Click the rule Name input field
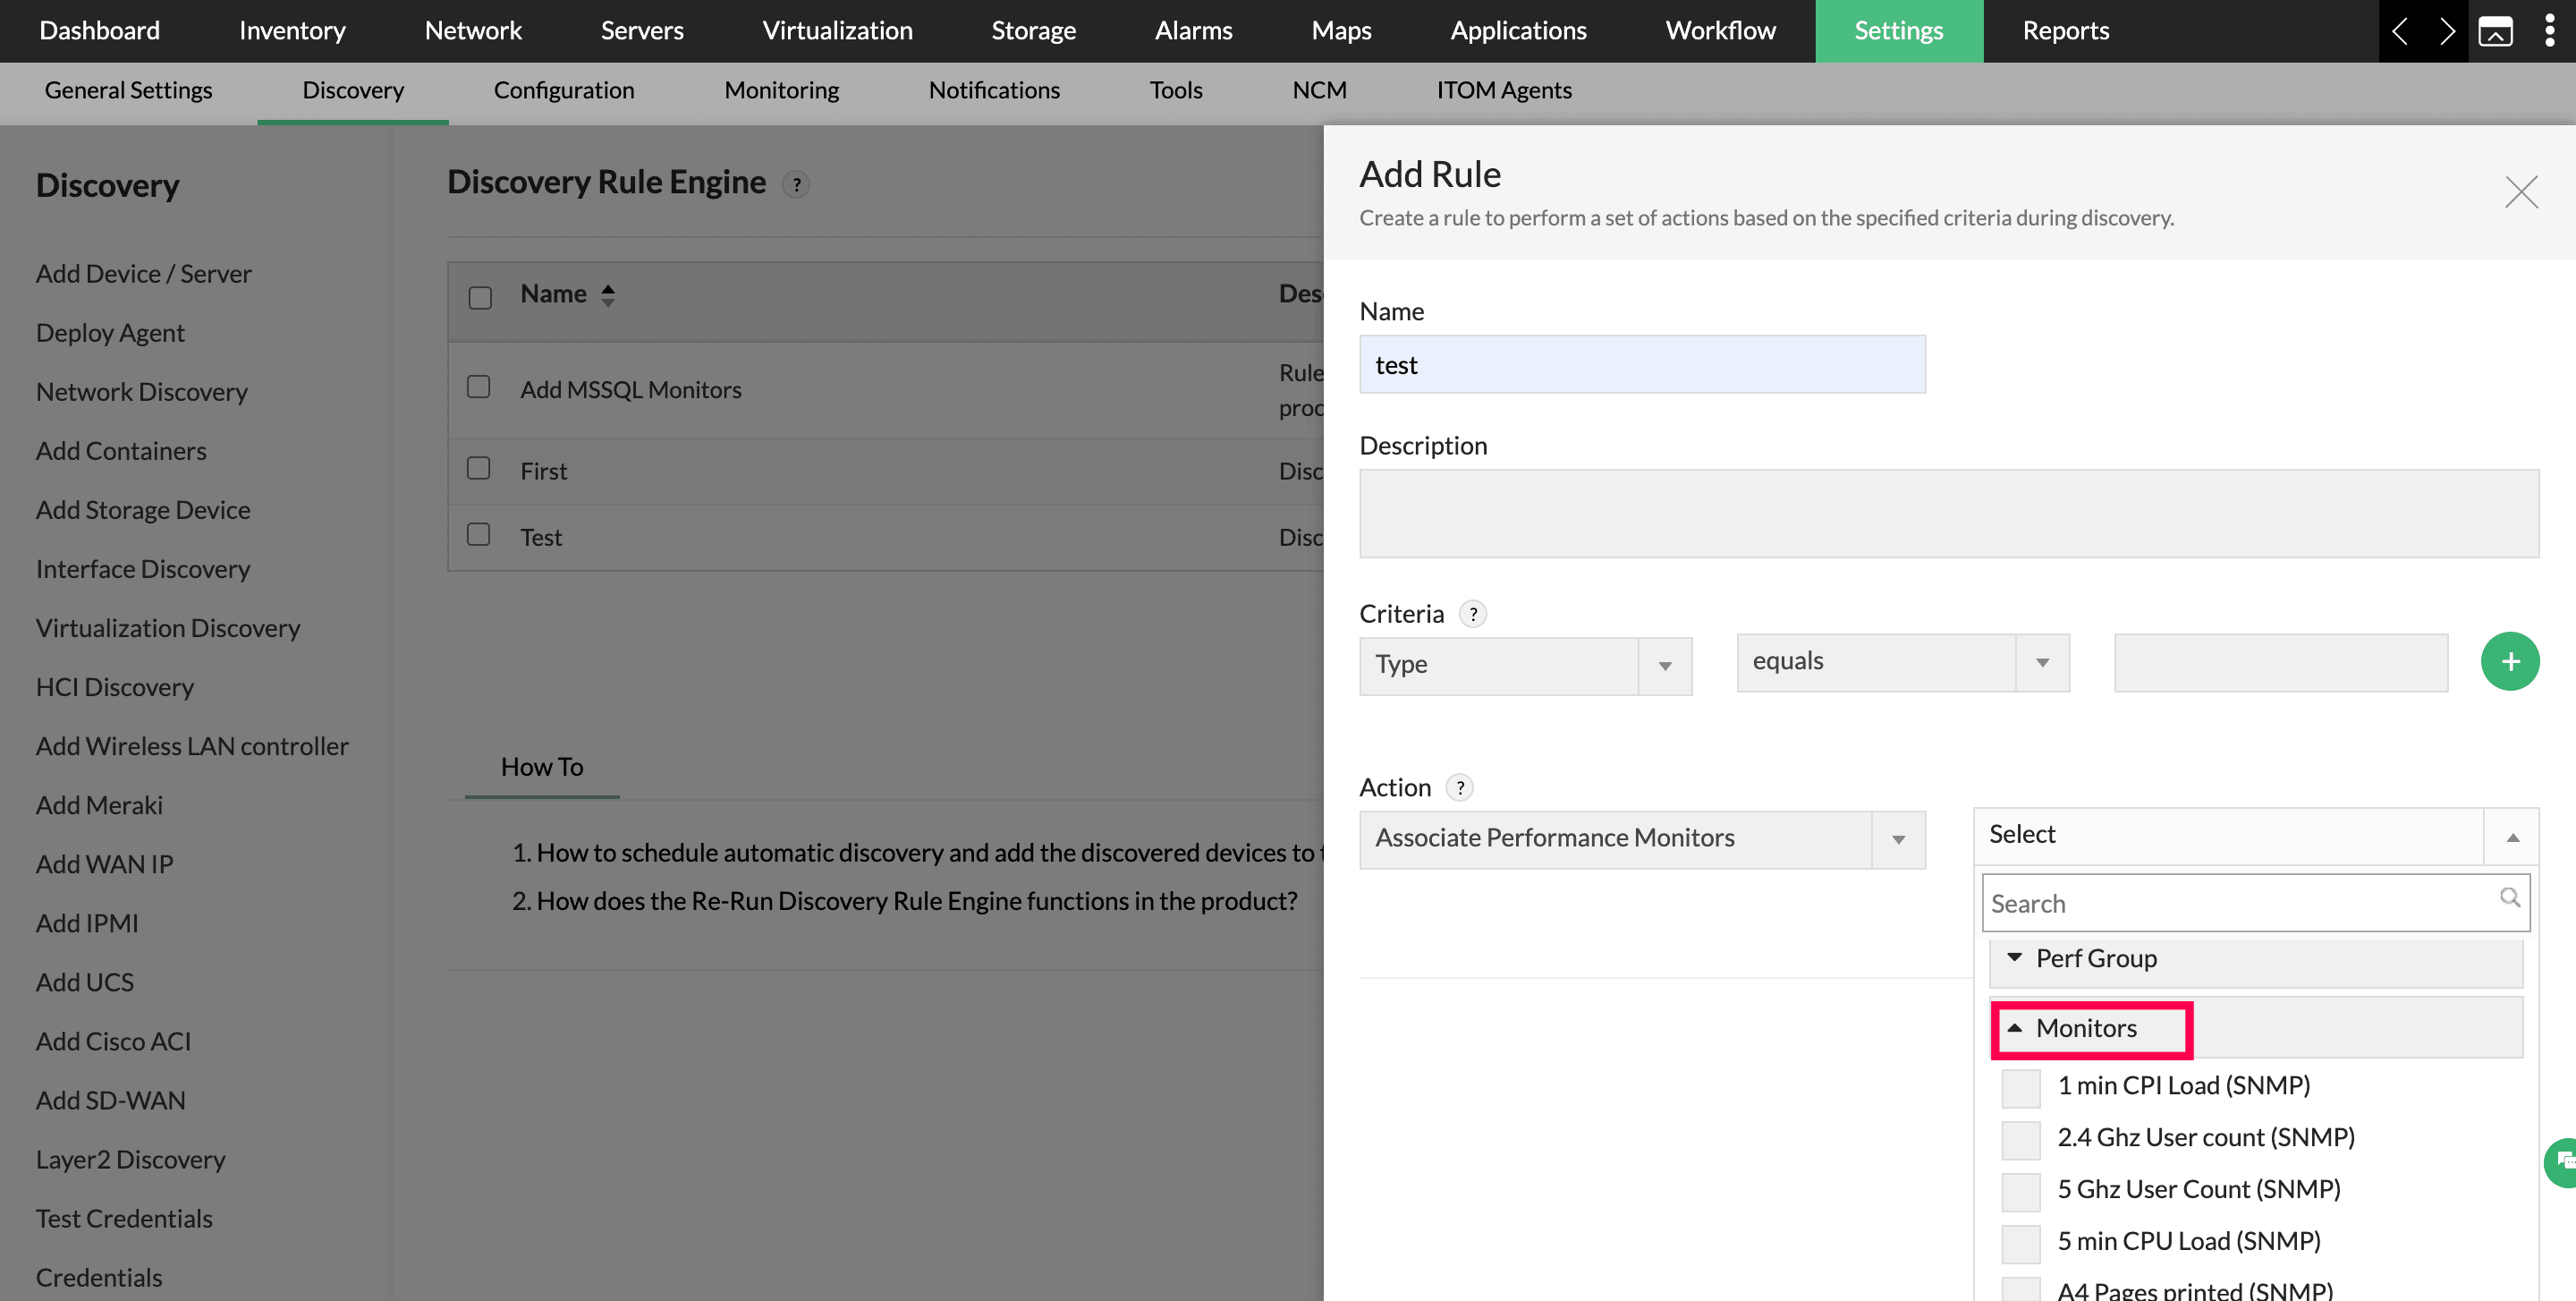 [1642, 364]
